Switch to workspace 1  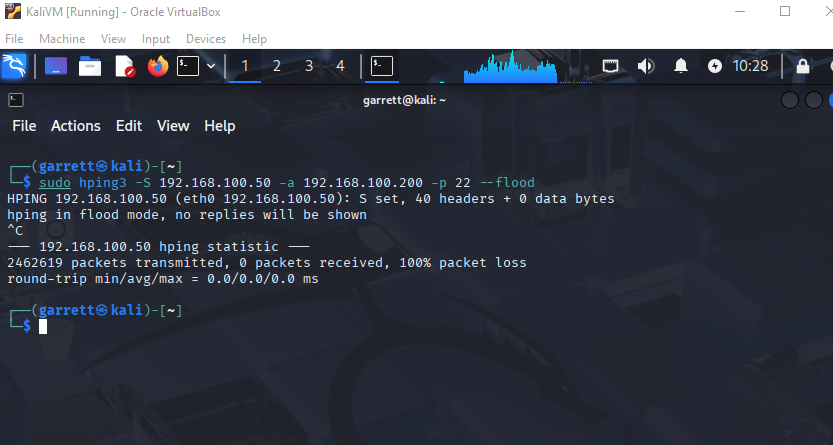pyautogui.click(x=245, y=66)
